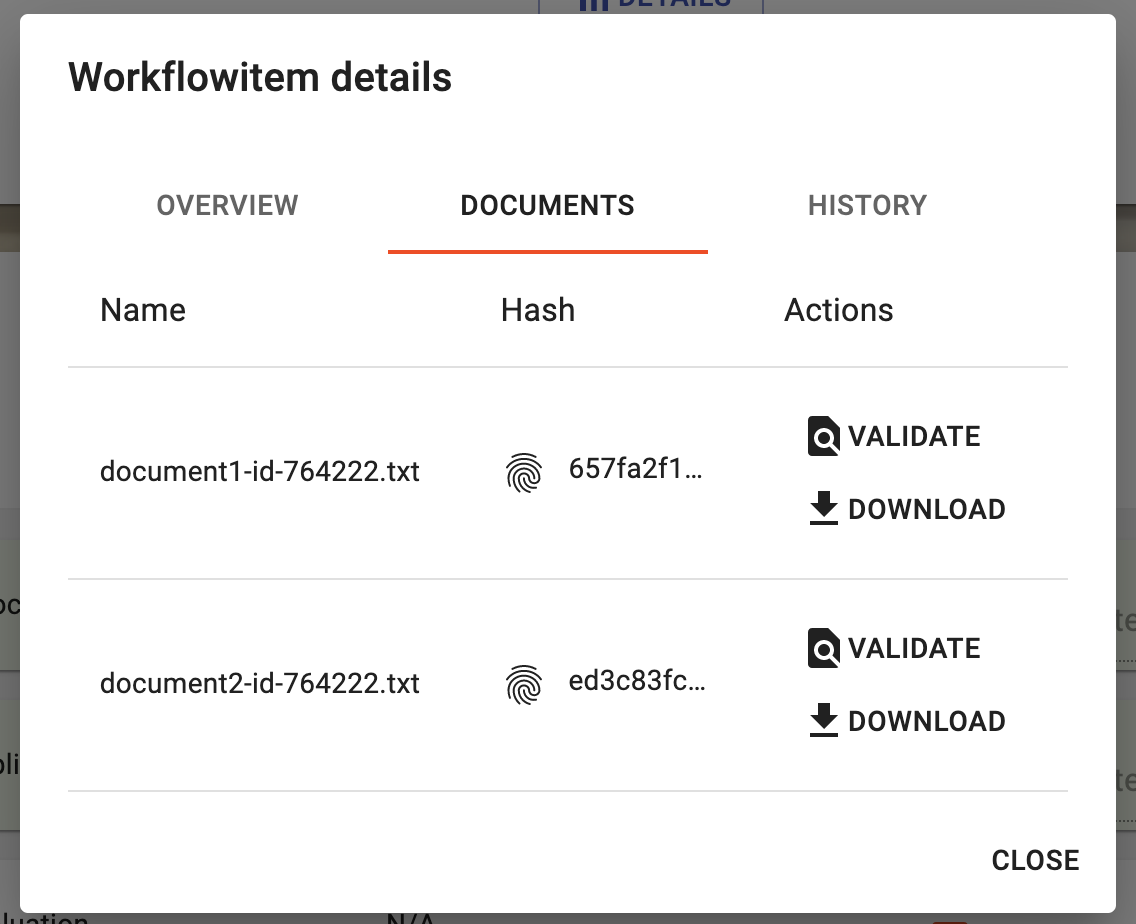
Task: Select the file name document1-id-764222.txt
Action: click(260, 471)
